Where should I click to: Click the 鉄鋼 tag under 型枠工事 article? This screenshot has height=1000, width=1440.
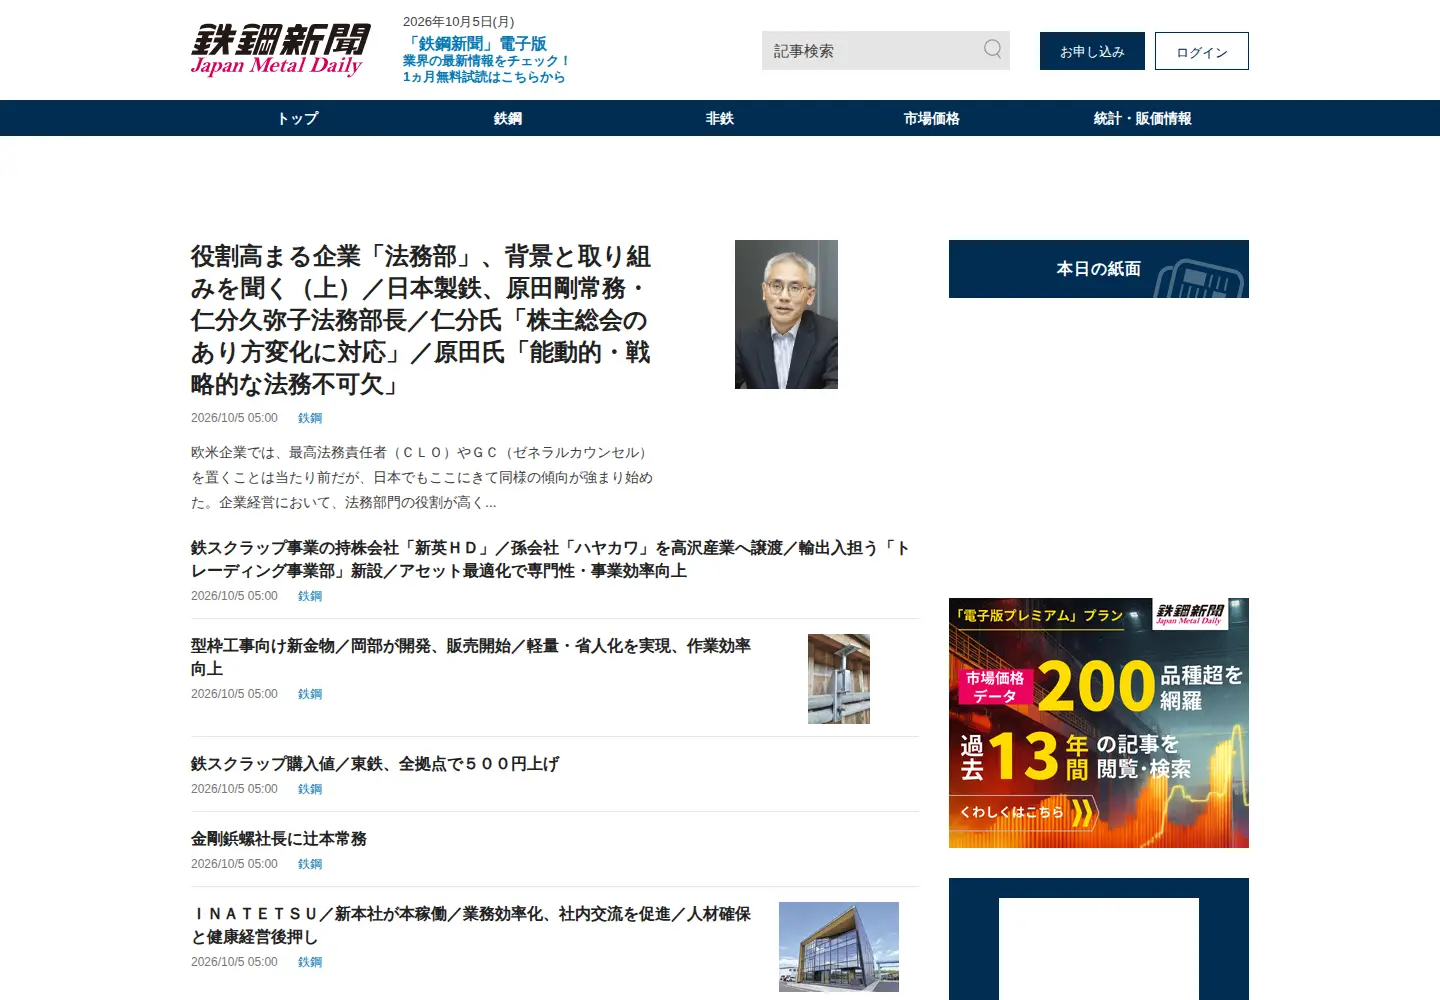pyautogui.click(x=310, y=694)
